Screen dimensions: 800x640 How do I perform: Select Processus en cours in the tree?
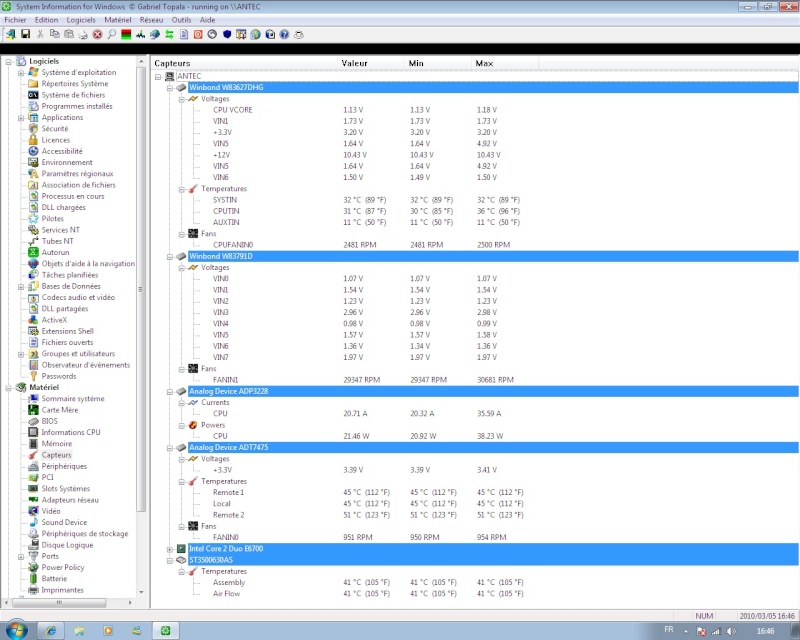73,196
